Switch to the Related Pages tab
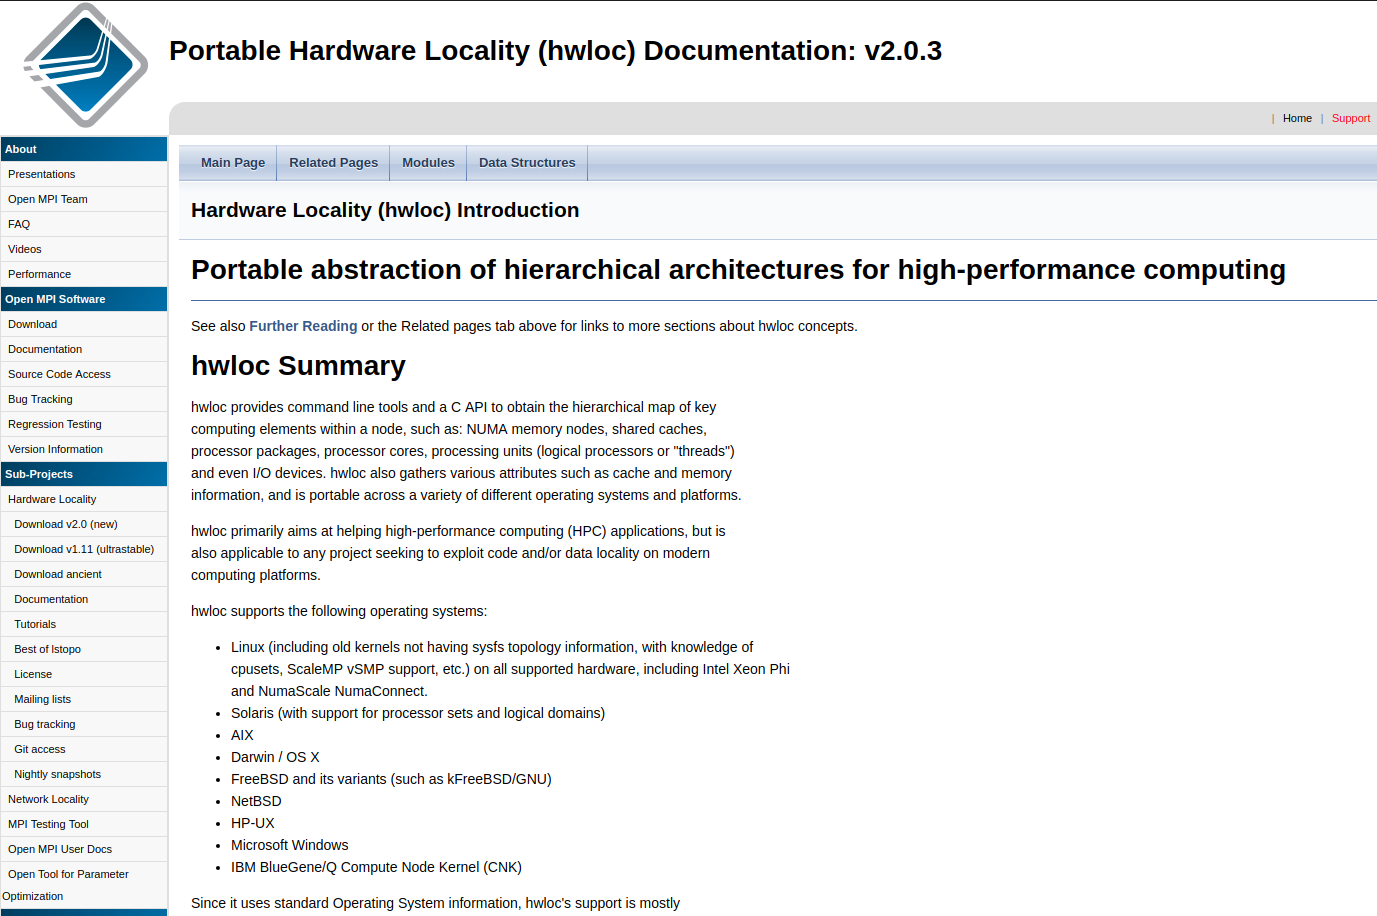1377x916 pixels. (x=333, y=162)
